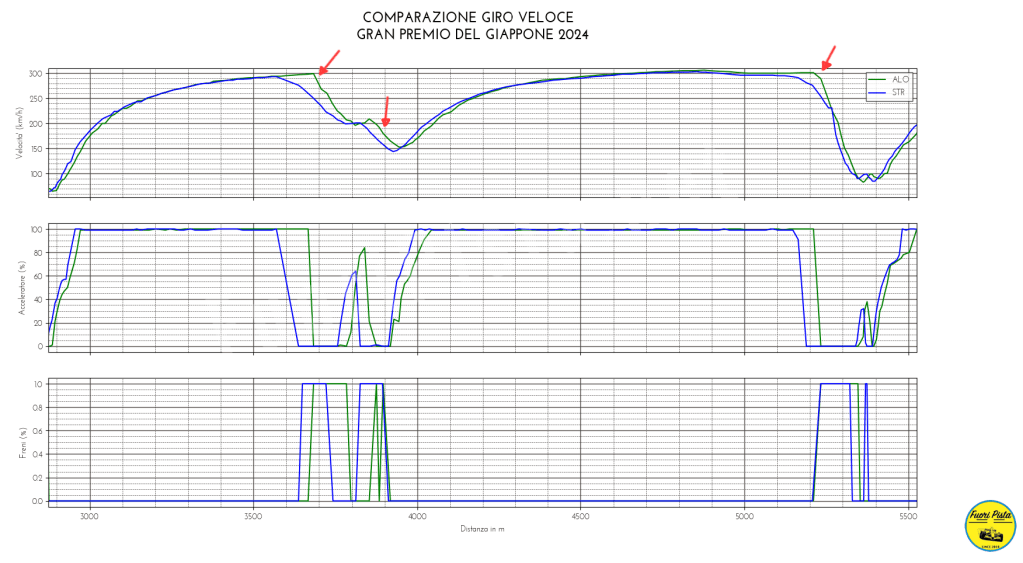Click the 3500 distance tick label
Image resolution: width=1023 pixels, height=563 pixels.
(253, 516)
